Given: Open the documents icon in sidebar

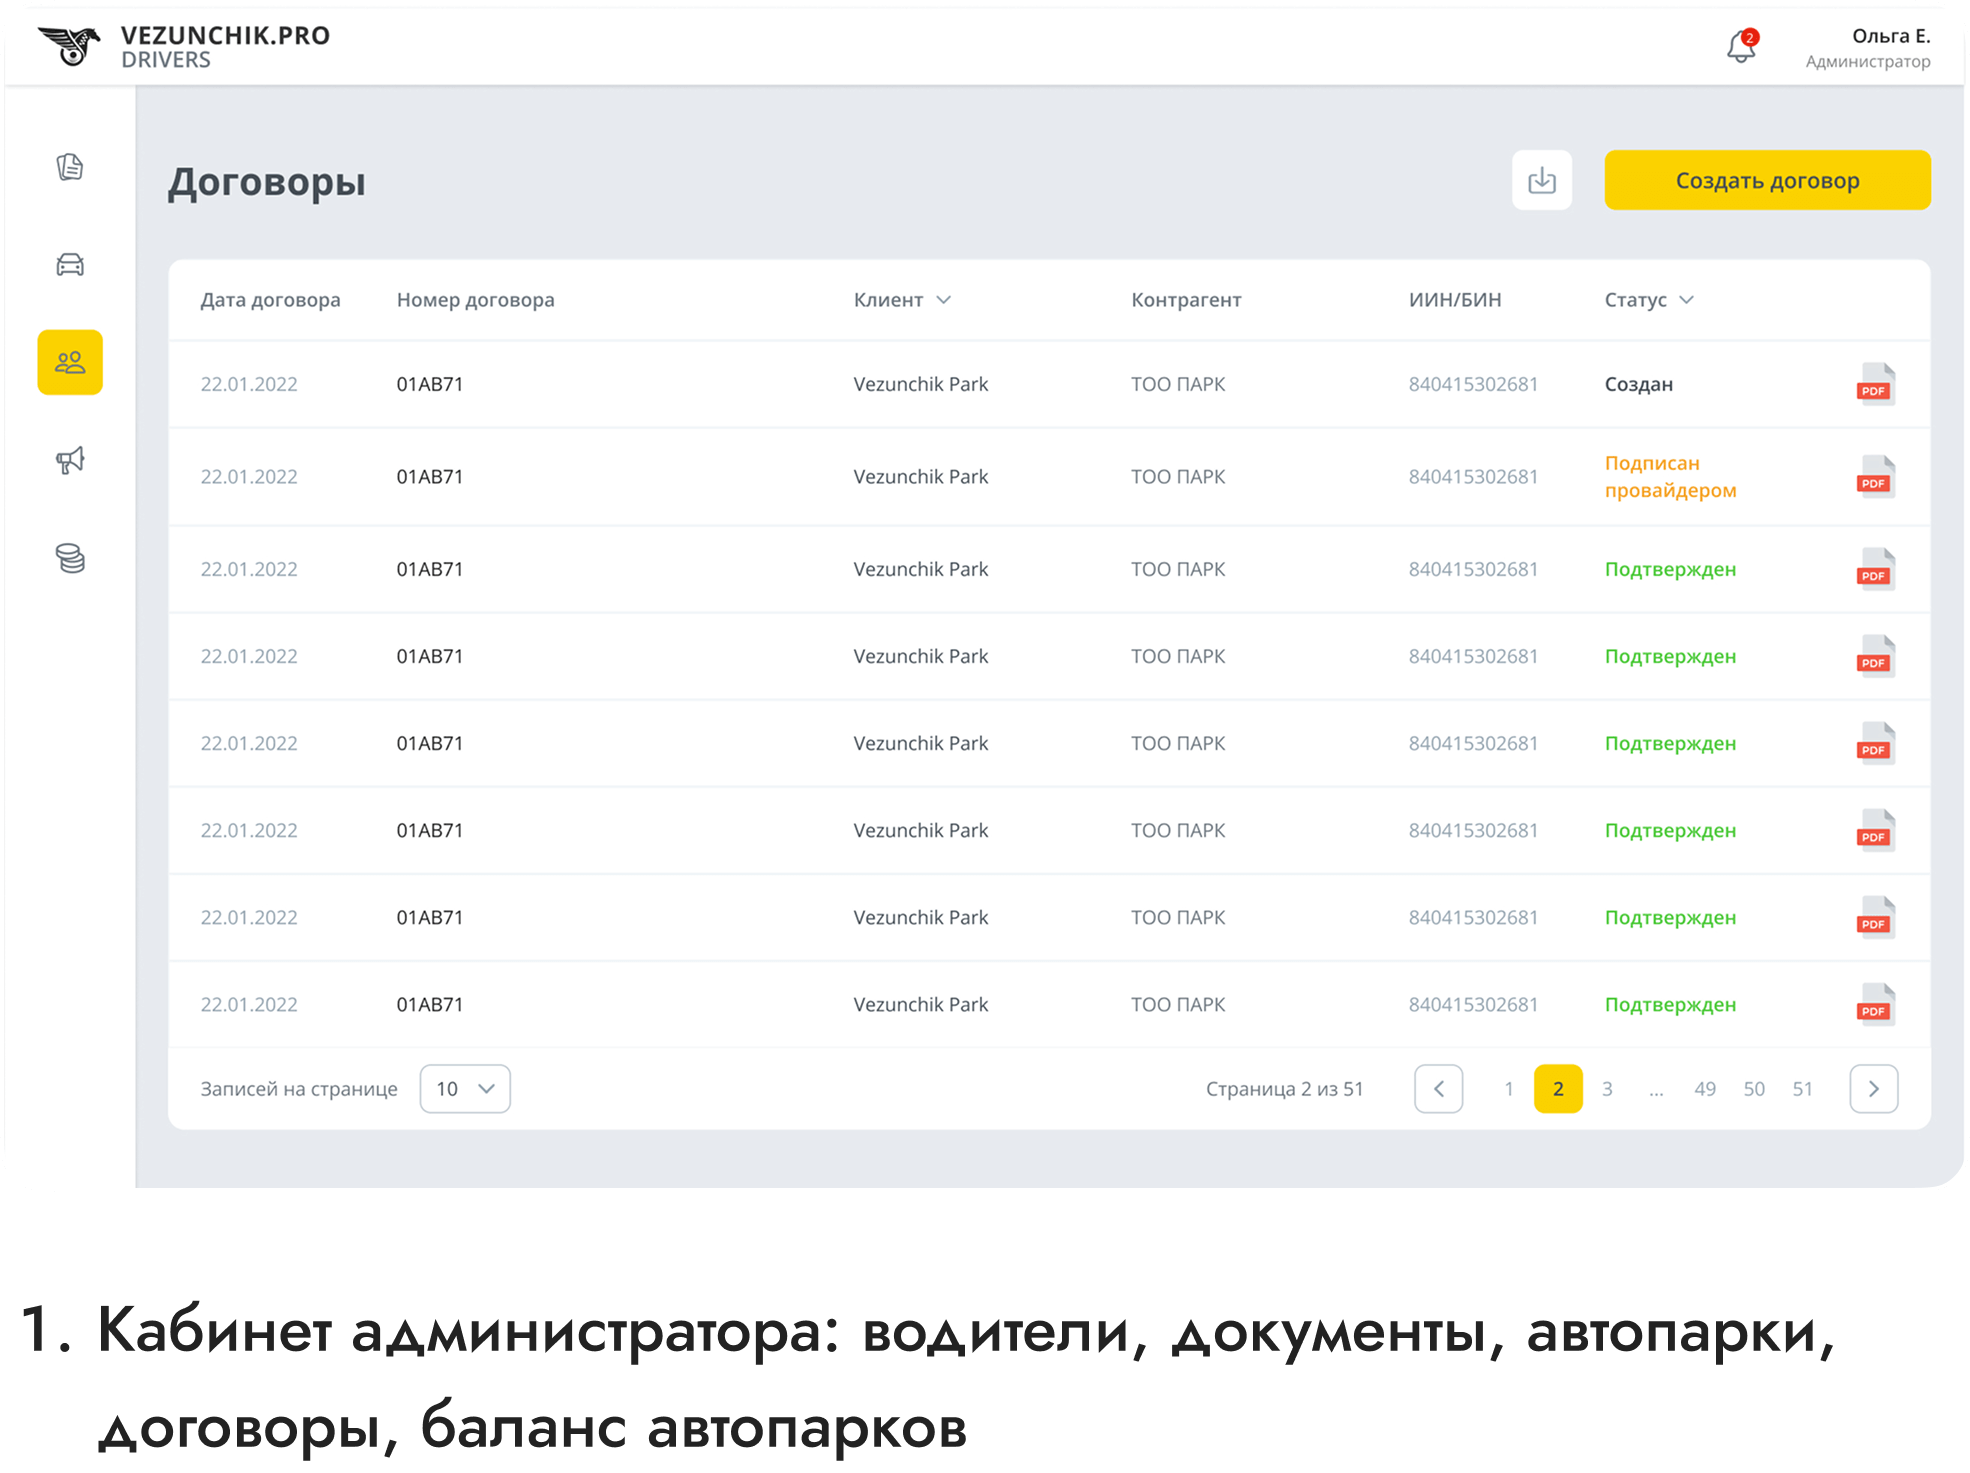Looking at the screenshot, I should (70, 167).
